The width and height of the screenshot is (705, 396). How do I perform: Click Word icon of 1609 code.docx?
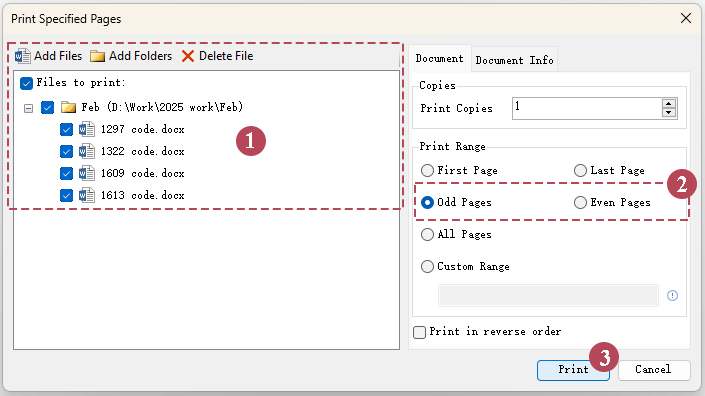[86, 174]
